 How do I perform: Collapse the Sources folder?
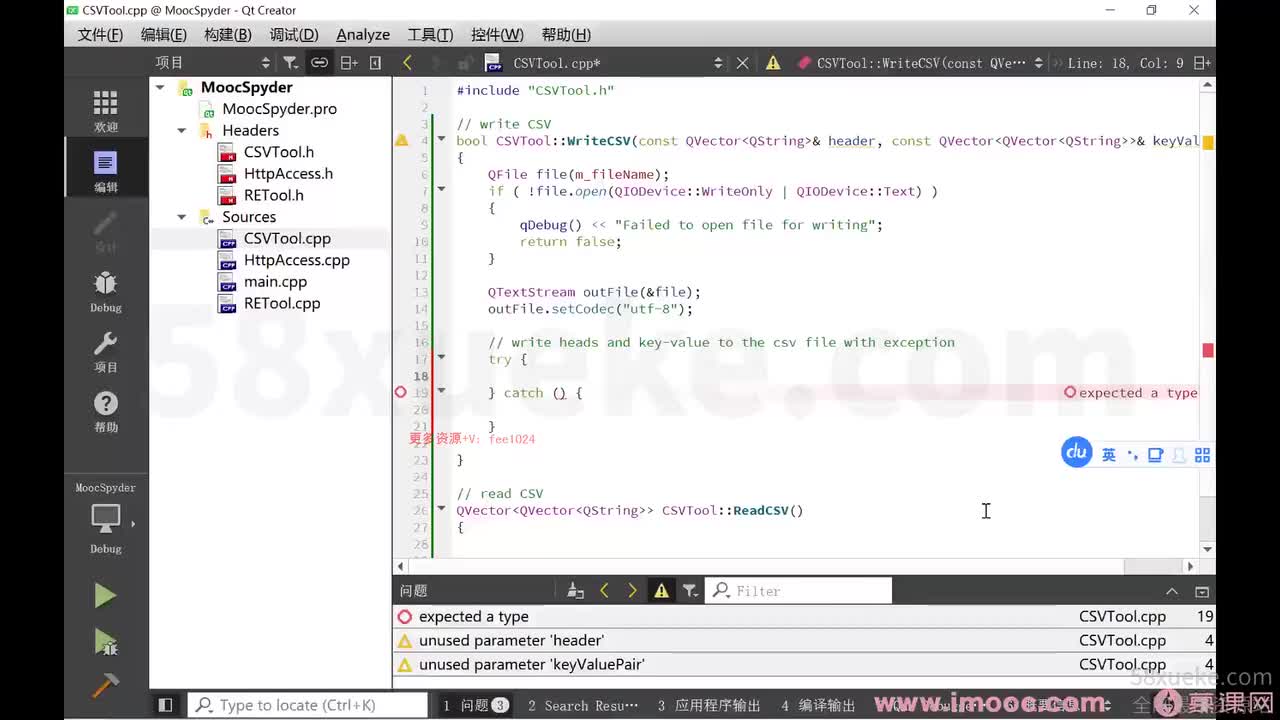pos(181,216)
